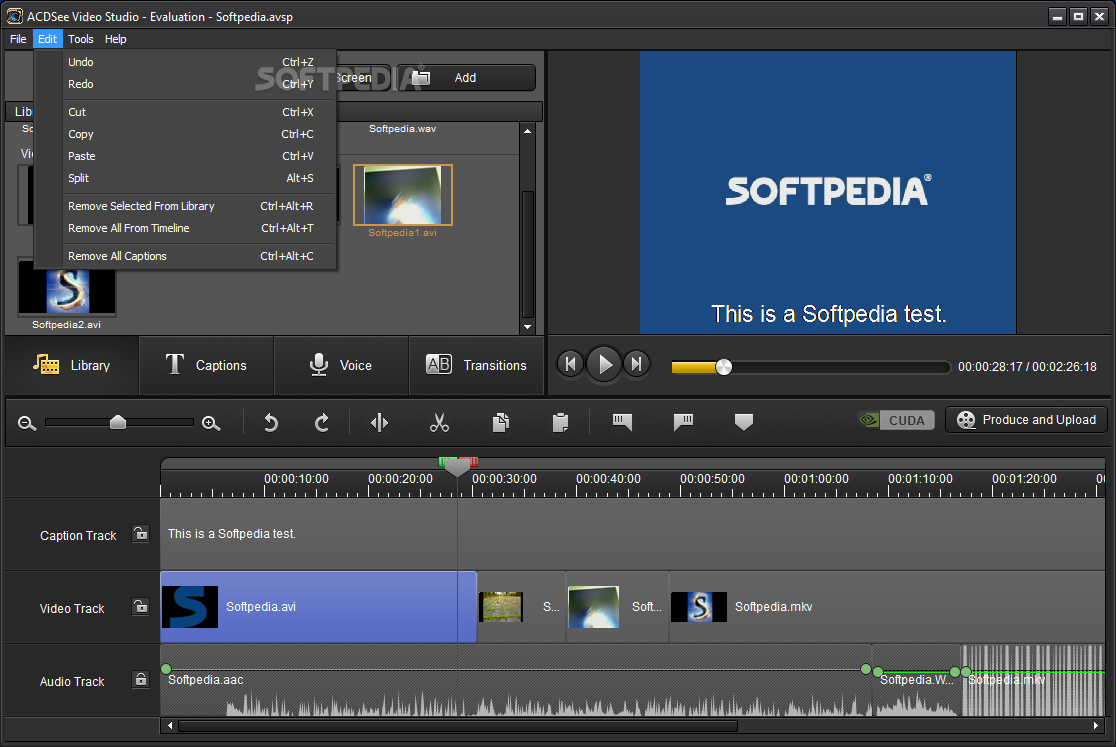Click the horizontal timeline scrollbar thumb
Screen dimensions: 1116x747
pyautogui.click(x=458, y=726)
